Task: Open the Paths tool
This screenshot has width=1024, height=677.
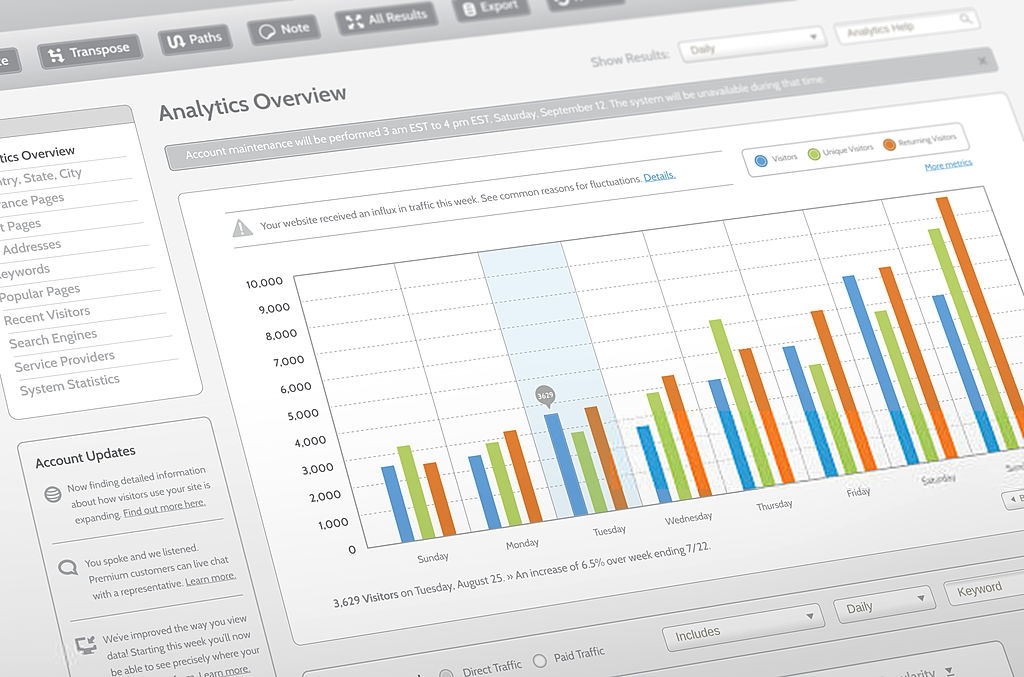Action: coord(196,38)
